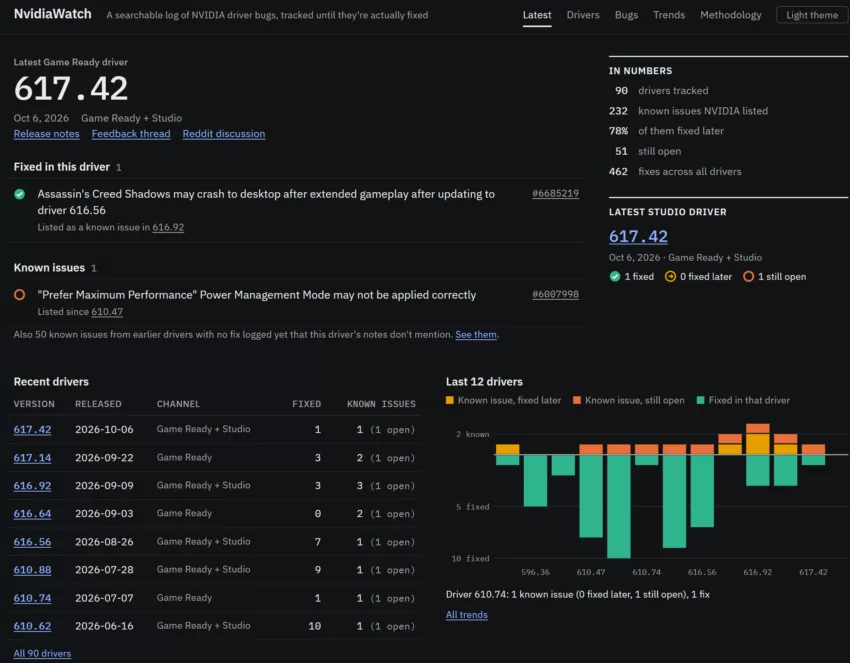Click the yellow '0 fixed later' arrow icon
The width and height of the screenshot is (850, 663).
pos(670,276)
